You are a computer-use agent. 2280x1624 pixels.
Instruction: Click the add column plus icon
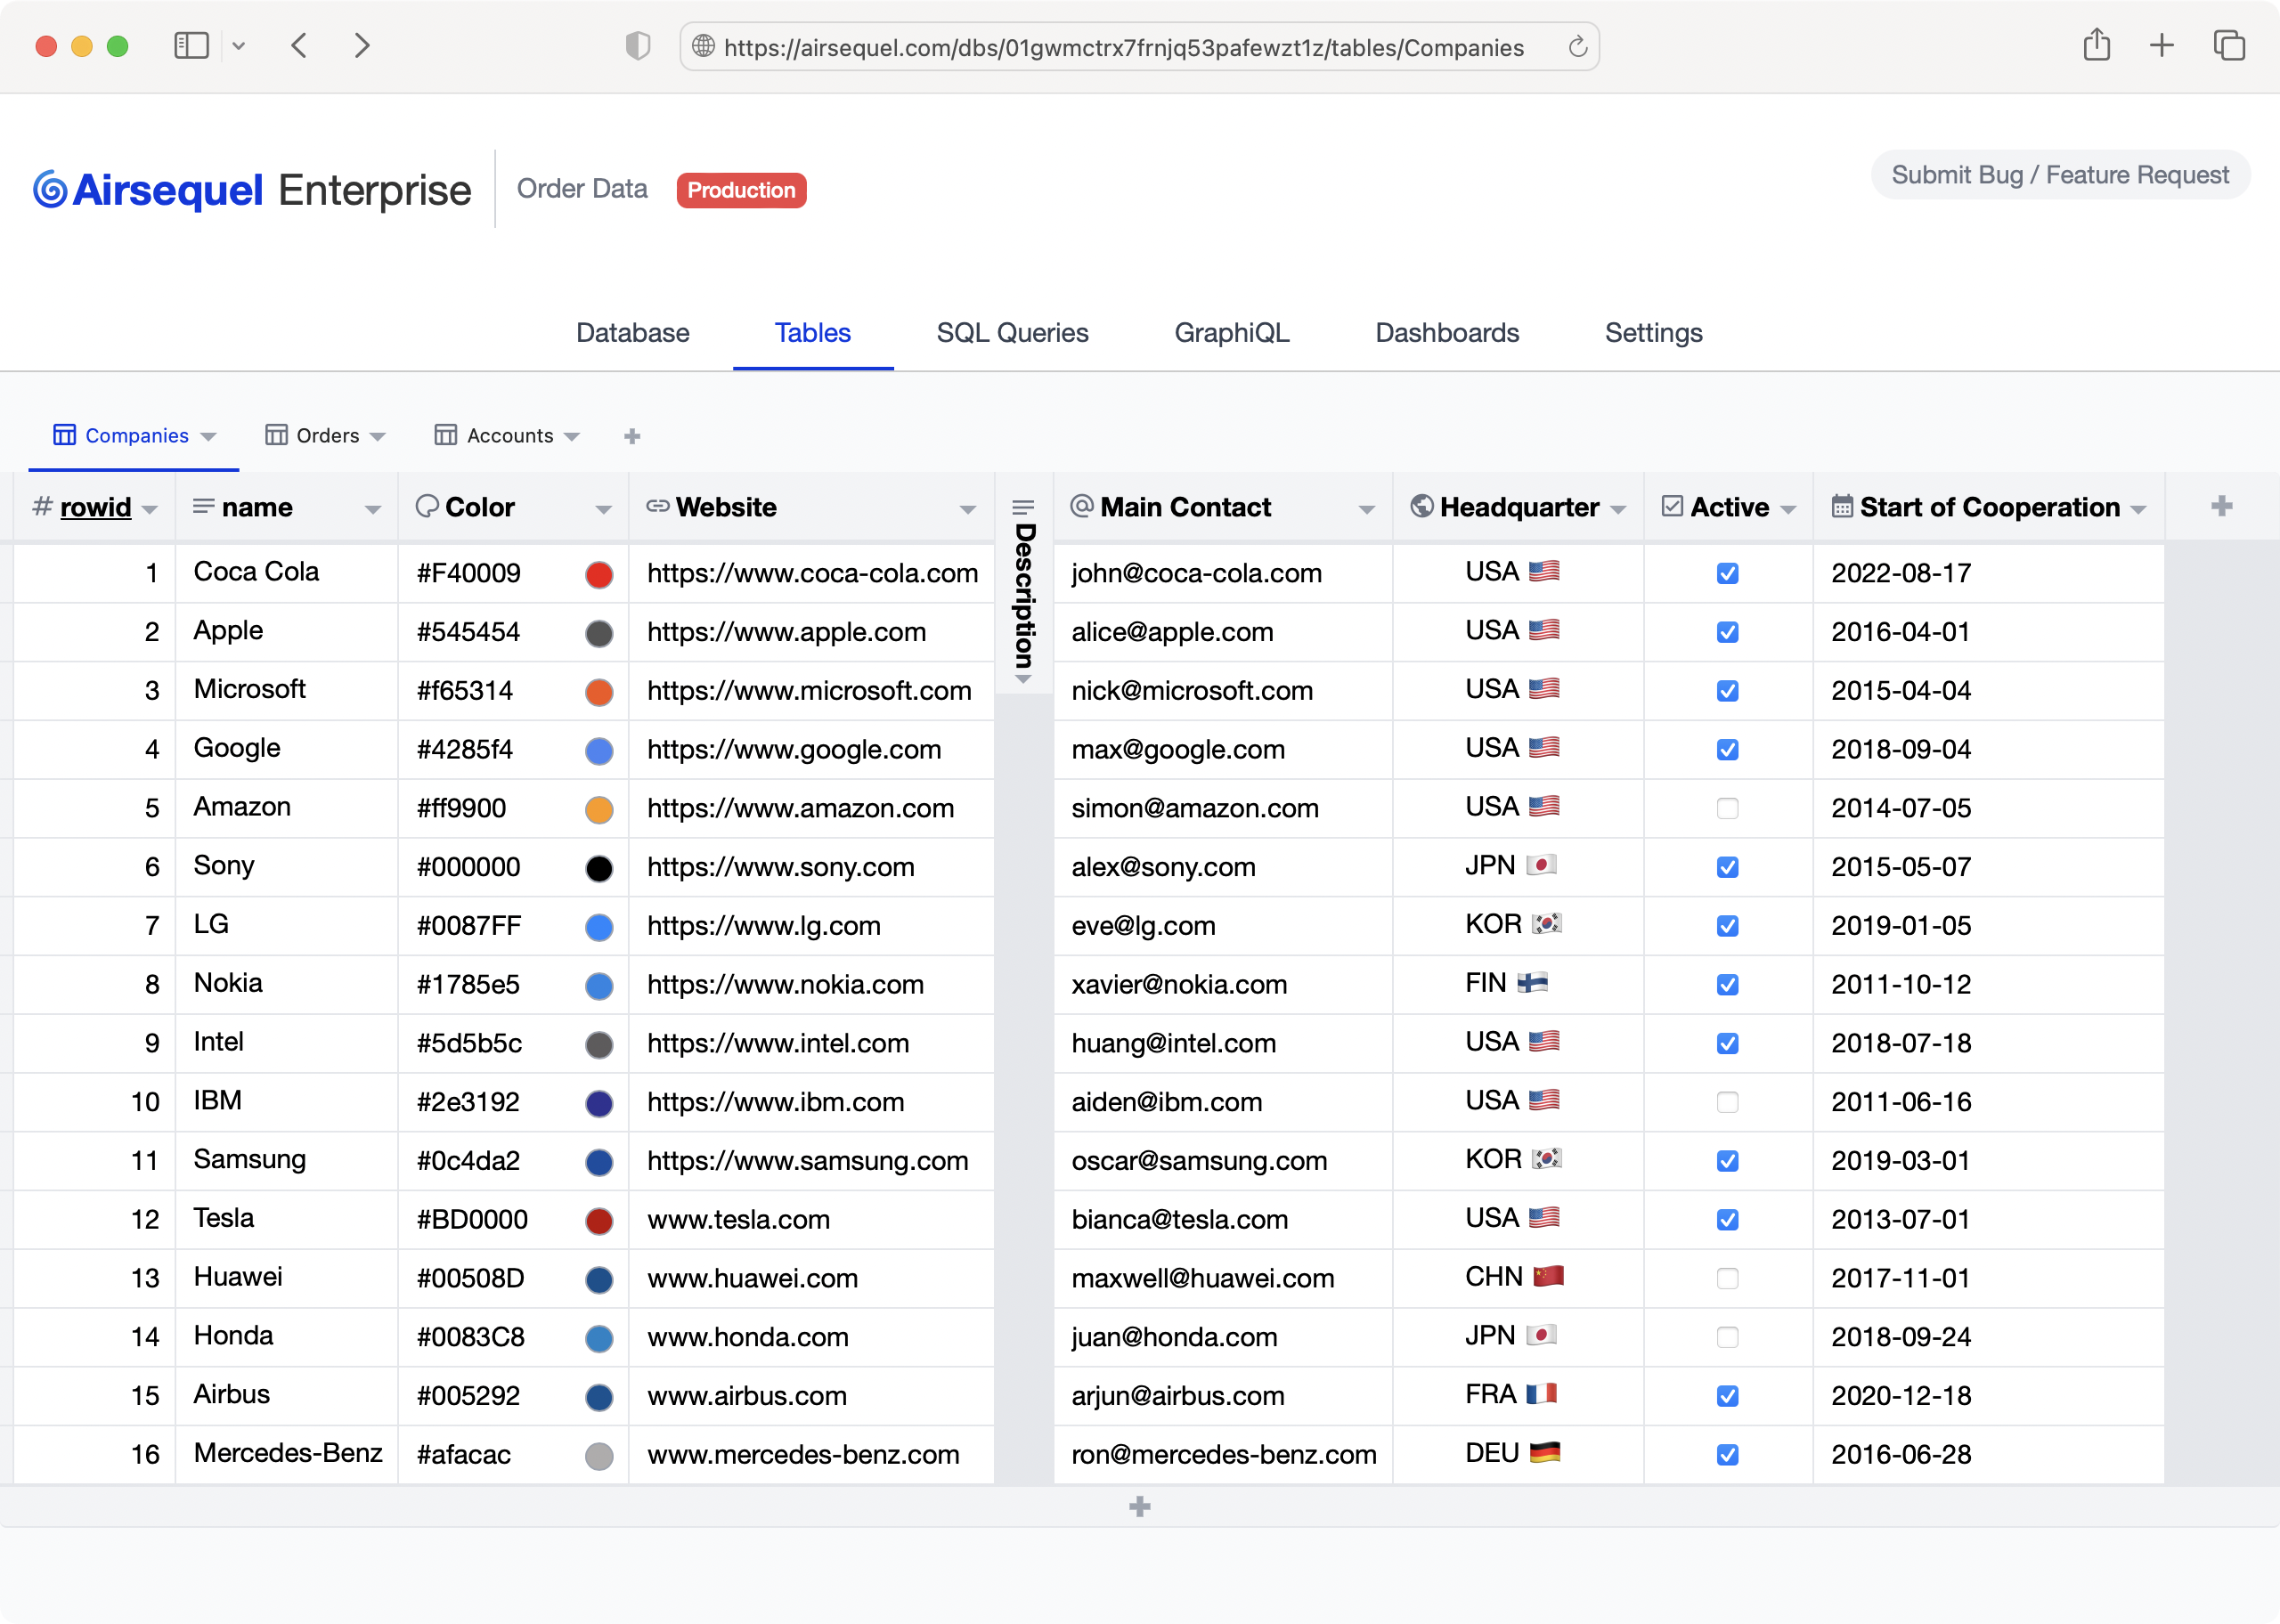tap(2221, 506)
